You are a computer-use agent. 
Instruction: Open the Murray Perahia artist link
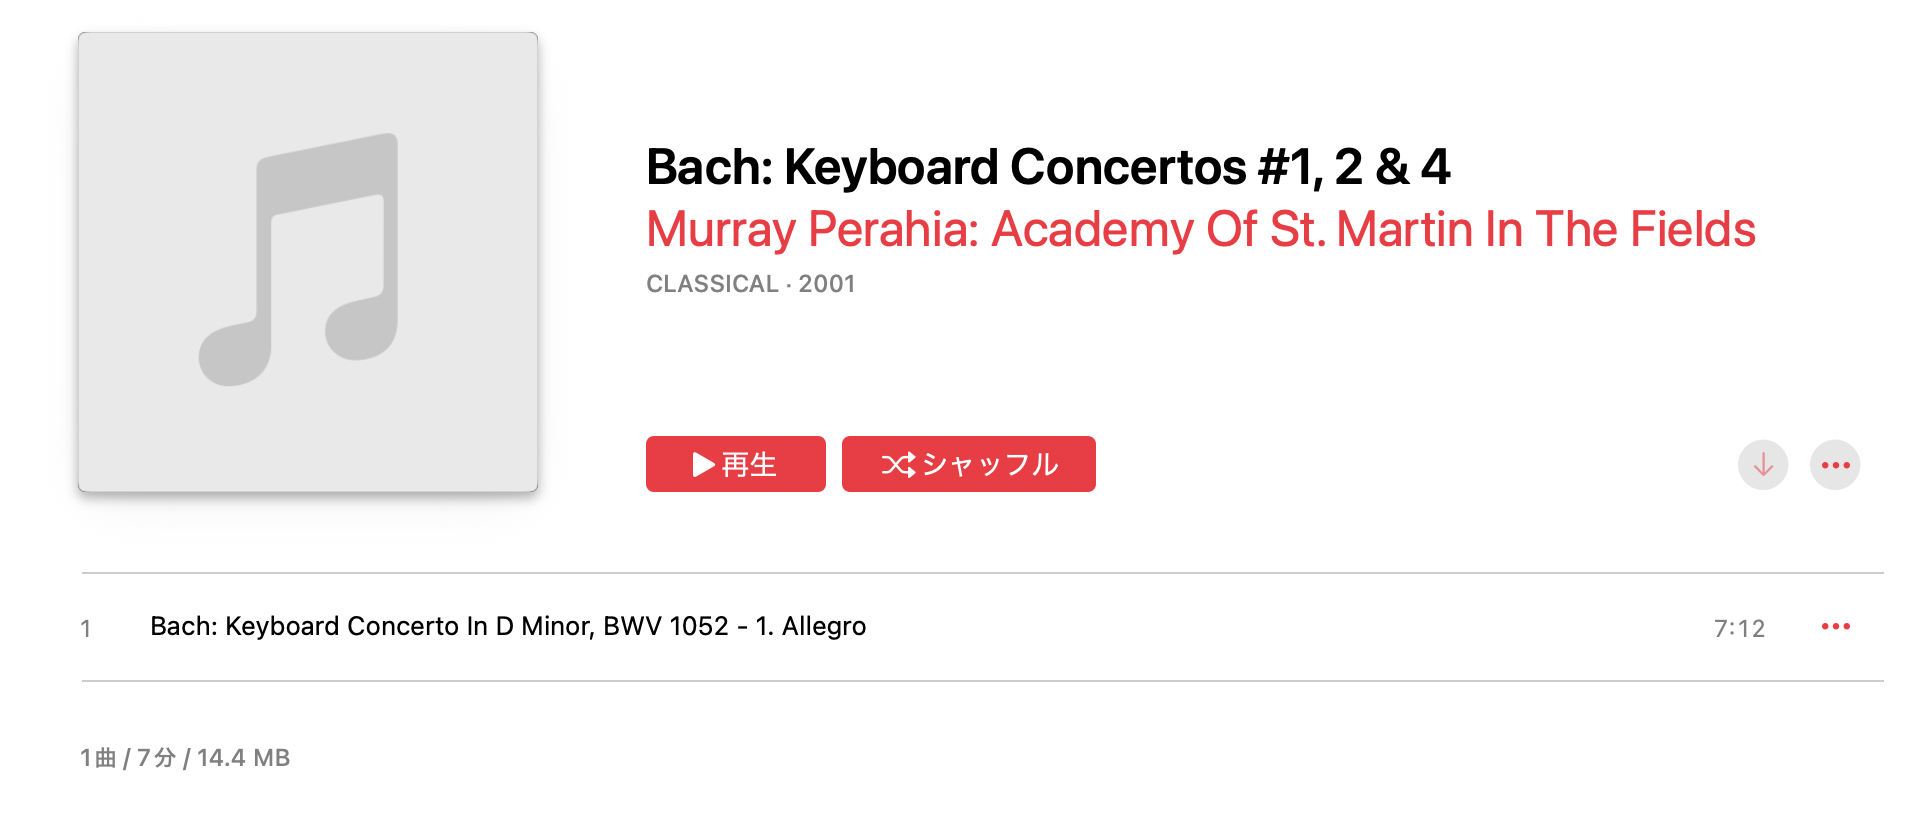810,229
